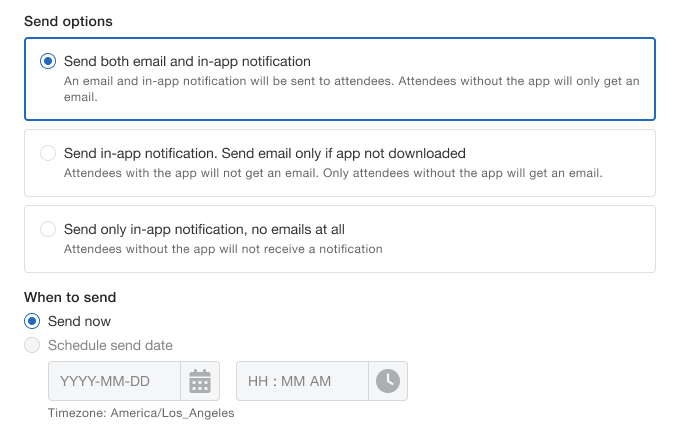Click the YYYY-MM-DD date input field
The image size is (679, 435).
pyautogui.click(x=114, y=381)
